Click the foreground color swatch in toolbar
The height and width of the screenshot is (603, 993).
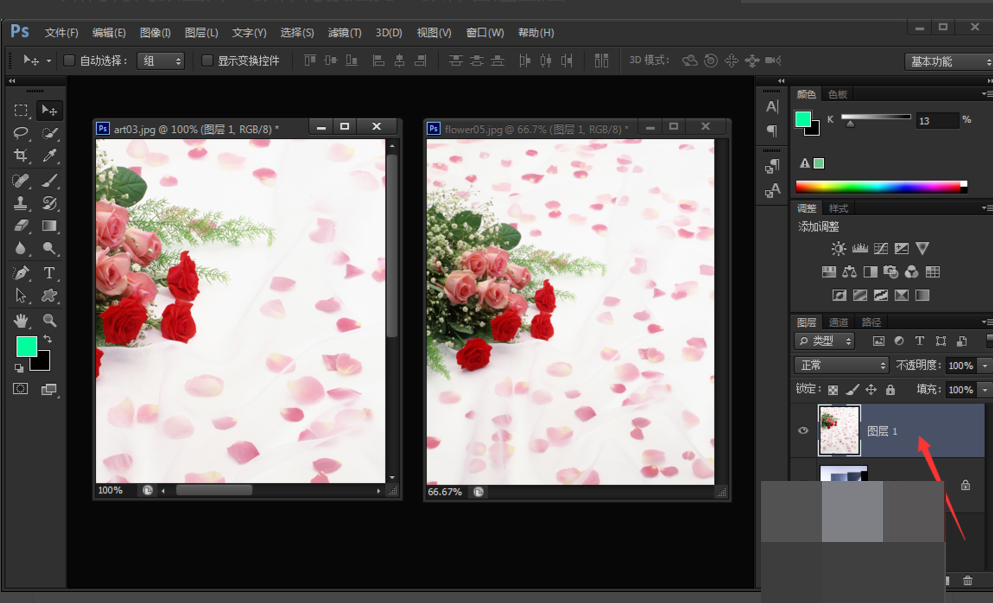26,346
